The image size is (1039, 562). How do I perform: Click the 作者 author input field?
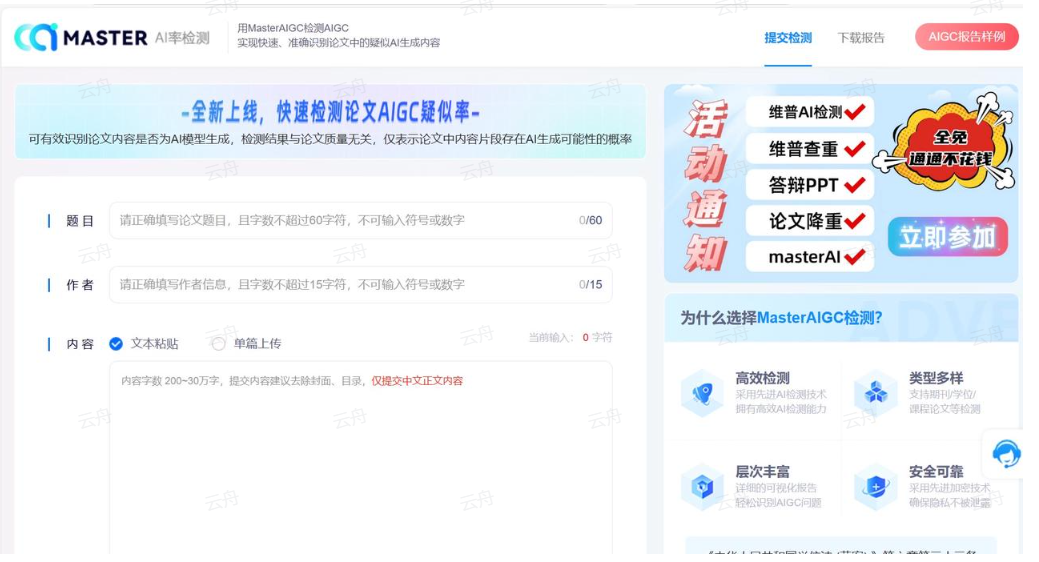(360, 284)
